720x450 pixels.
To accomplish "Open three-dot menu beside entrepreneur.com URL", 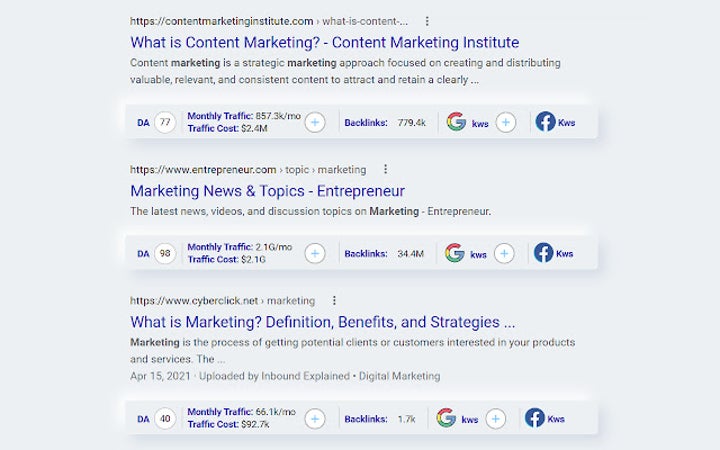I will click(385, 170).
